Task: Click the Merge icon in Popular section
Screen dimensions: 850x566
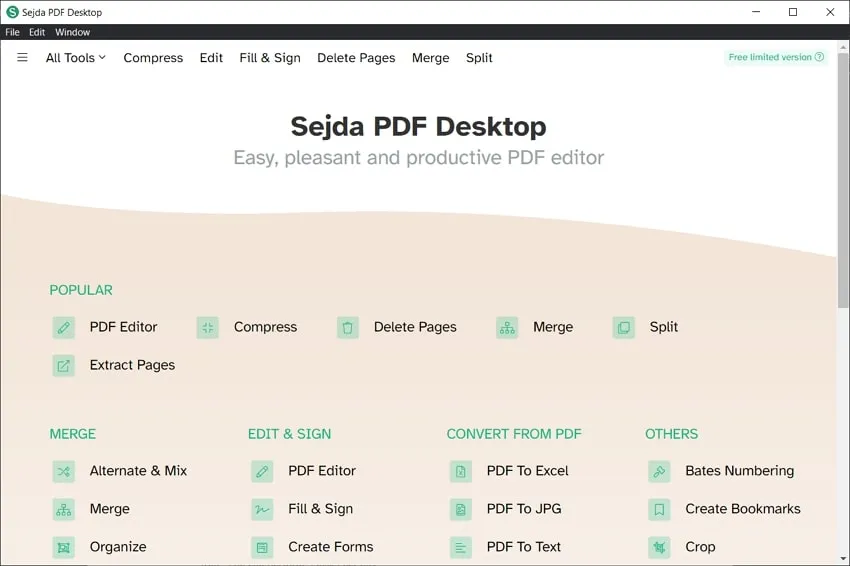Action: pyautogui.click(x=507, y=327)
